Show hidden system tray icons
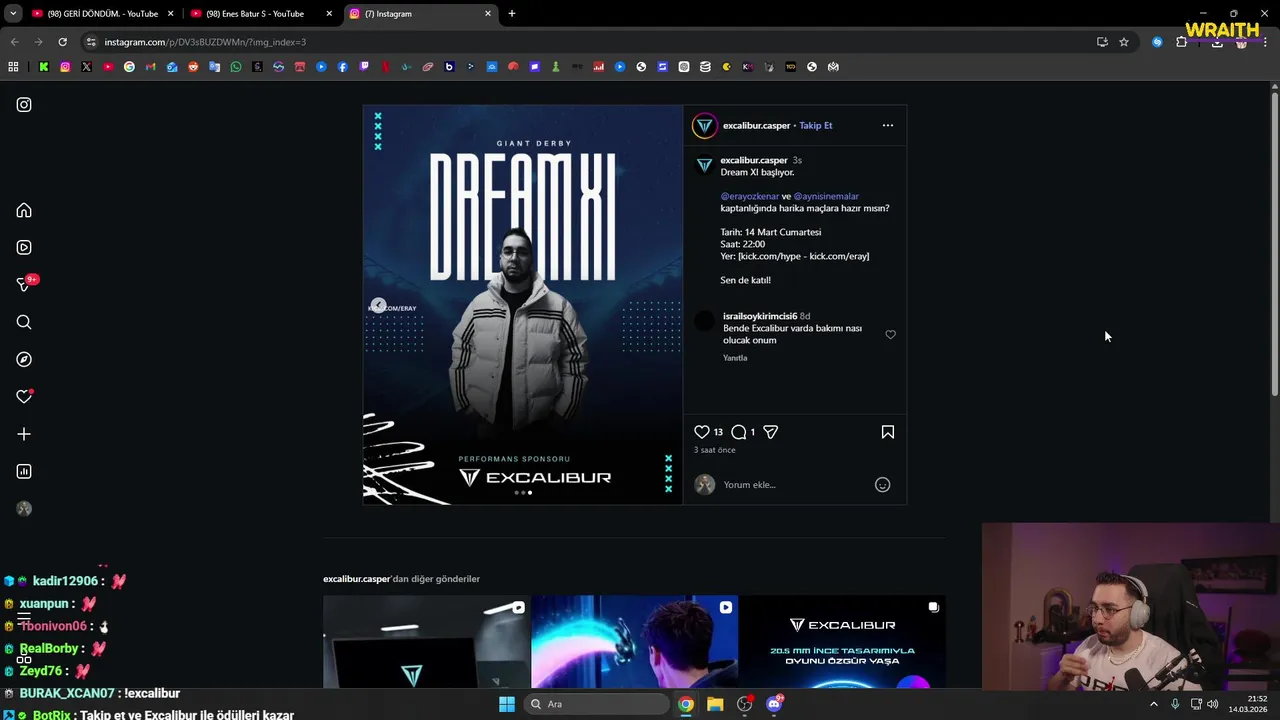The image size is (1280, 720). coord(1153,704)
